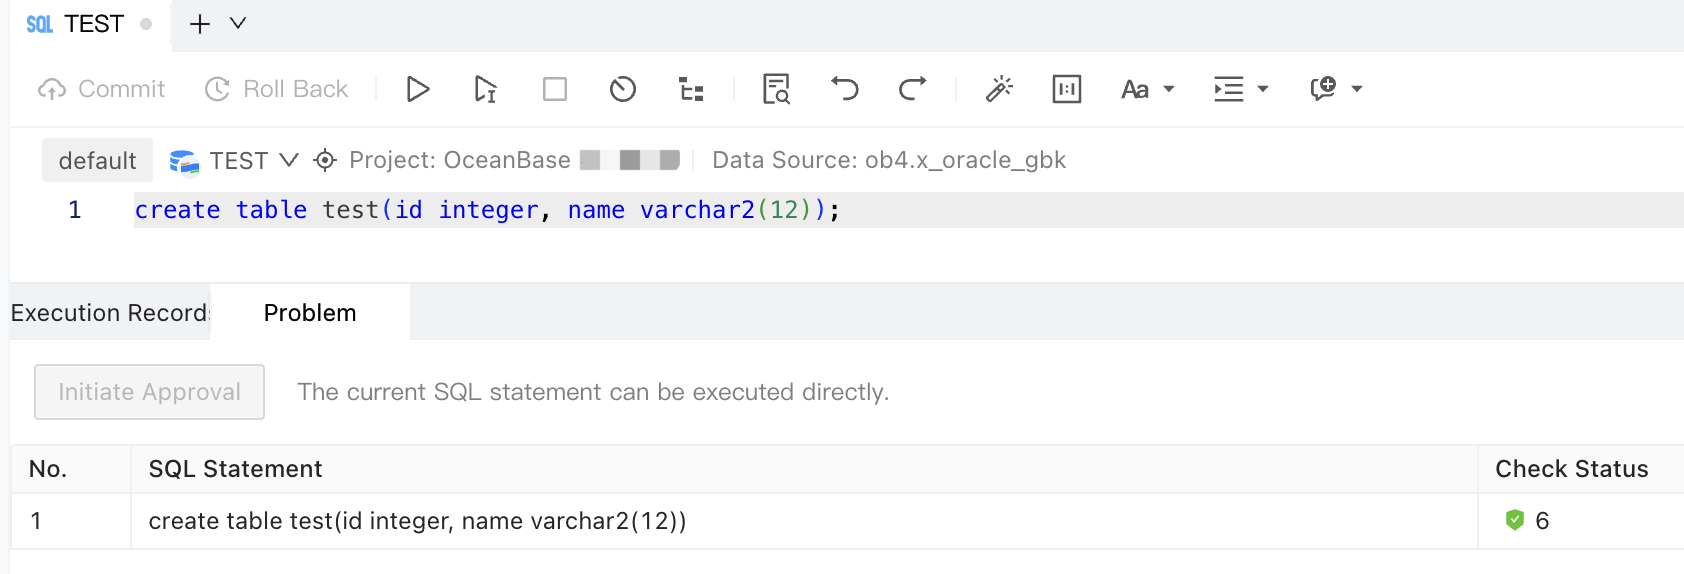Click inside the SQL editor line 1
The height and width of the screenshot is (574, 1684).
(x=908, y=210)
